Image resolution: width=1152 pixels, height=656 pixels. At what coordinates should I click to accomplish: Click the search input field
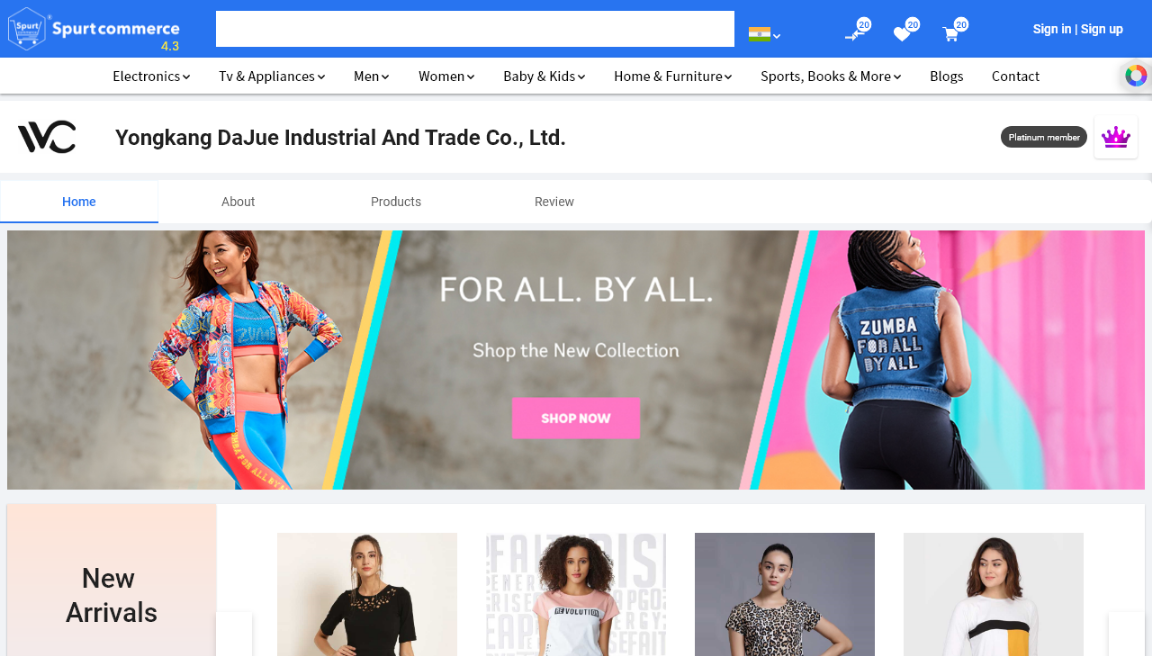(x=475, y=29)
